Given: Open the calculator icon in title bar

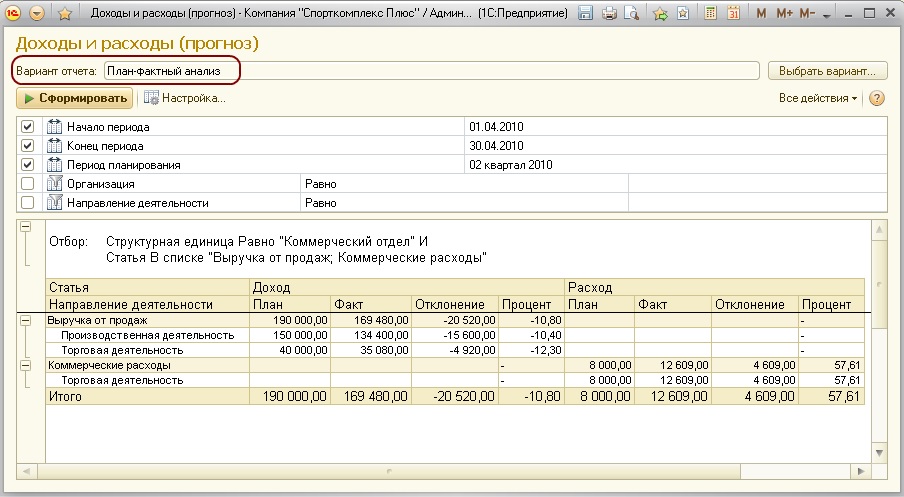Looking at the screenshot, I should click(712, 14).
